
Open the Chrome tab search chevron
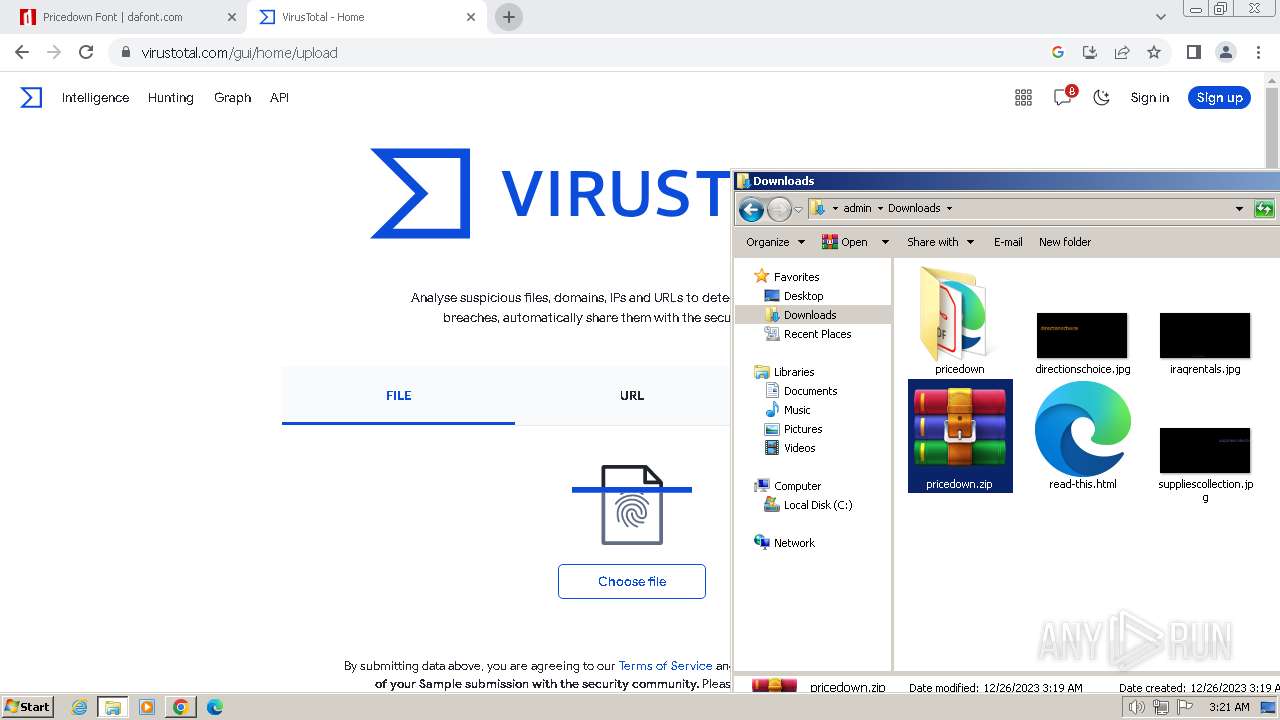(x=1160, y=17)
